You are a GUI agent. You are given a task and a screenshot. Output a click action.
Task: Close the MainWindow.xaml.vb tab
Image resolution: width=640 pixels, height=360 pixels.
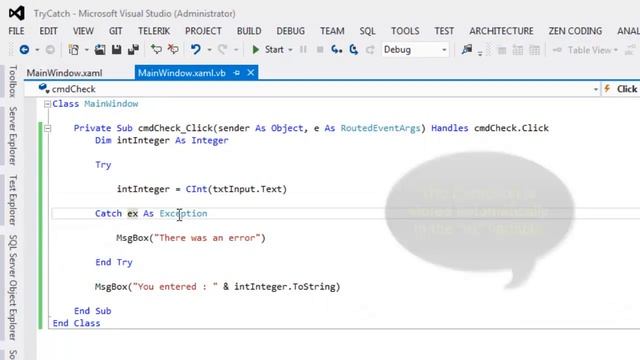click(251, 73)
